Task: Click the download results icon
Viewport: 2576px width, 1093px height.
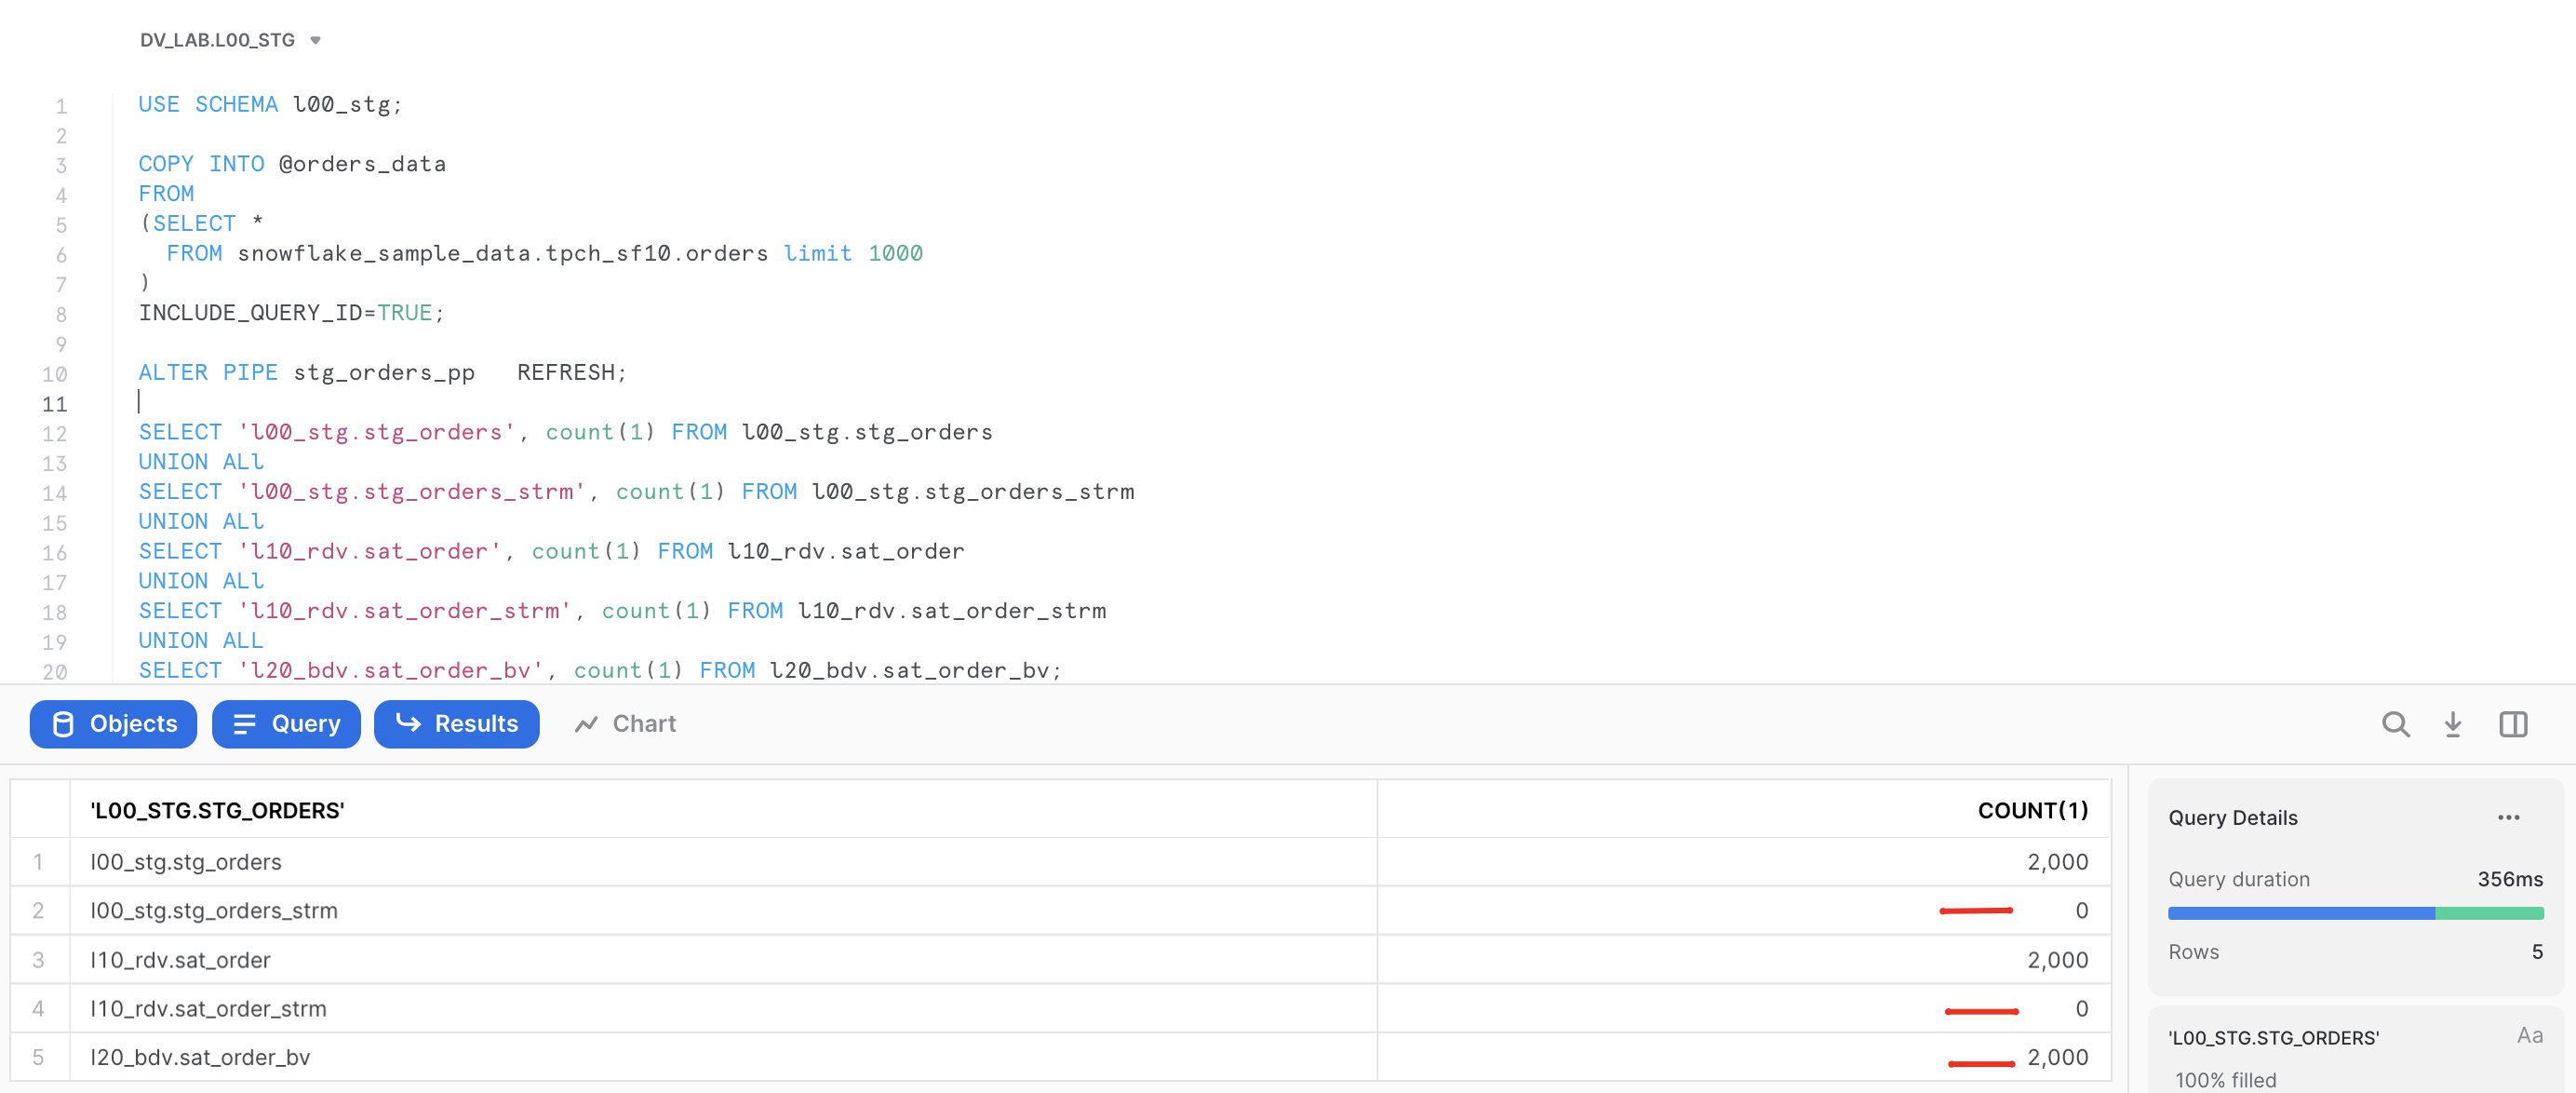Action: 2452,724
